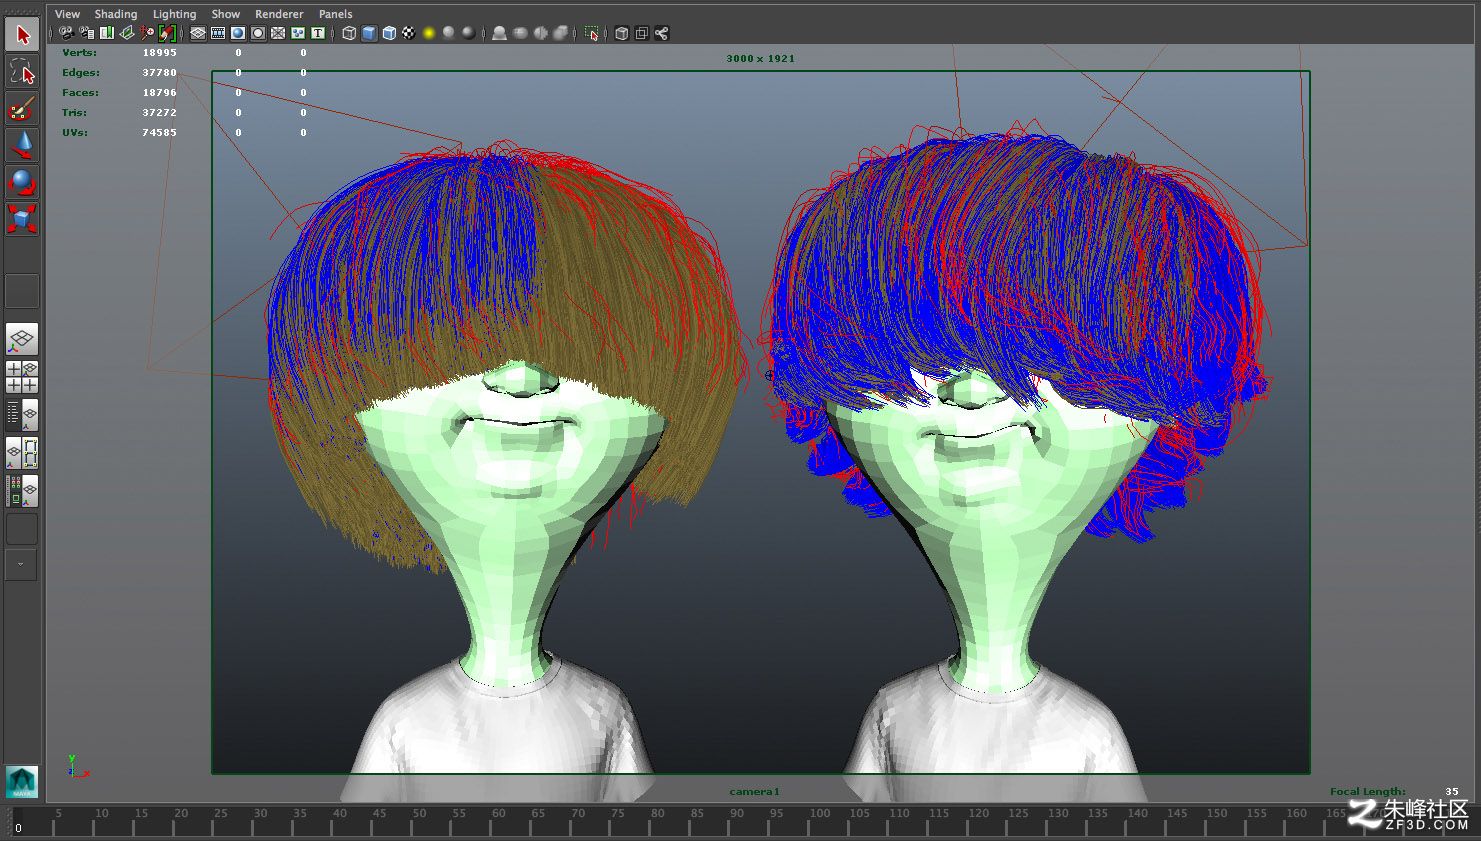This screenshot has width=1481, height=841.
Task: Toggle High Quality rendering sphere icon
Action: pos(469,33)
